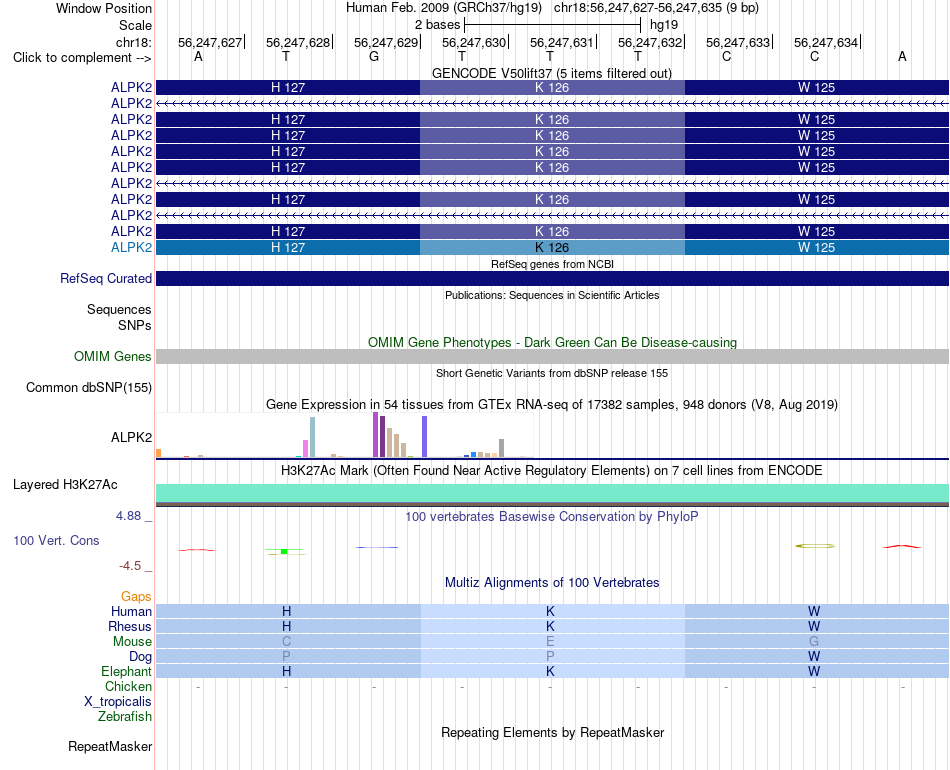This screenshot has width=950, height=770.
Task: Click the Short Genetic Variants from dbSNP title
Action: (x=552, y=373)
